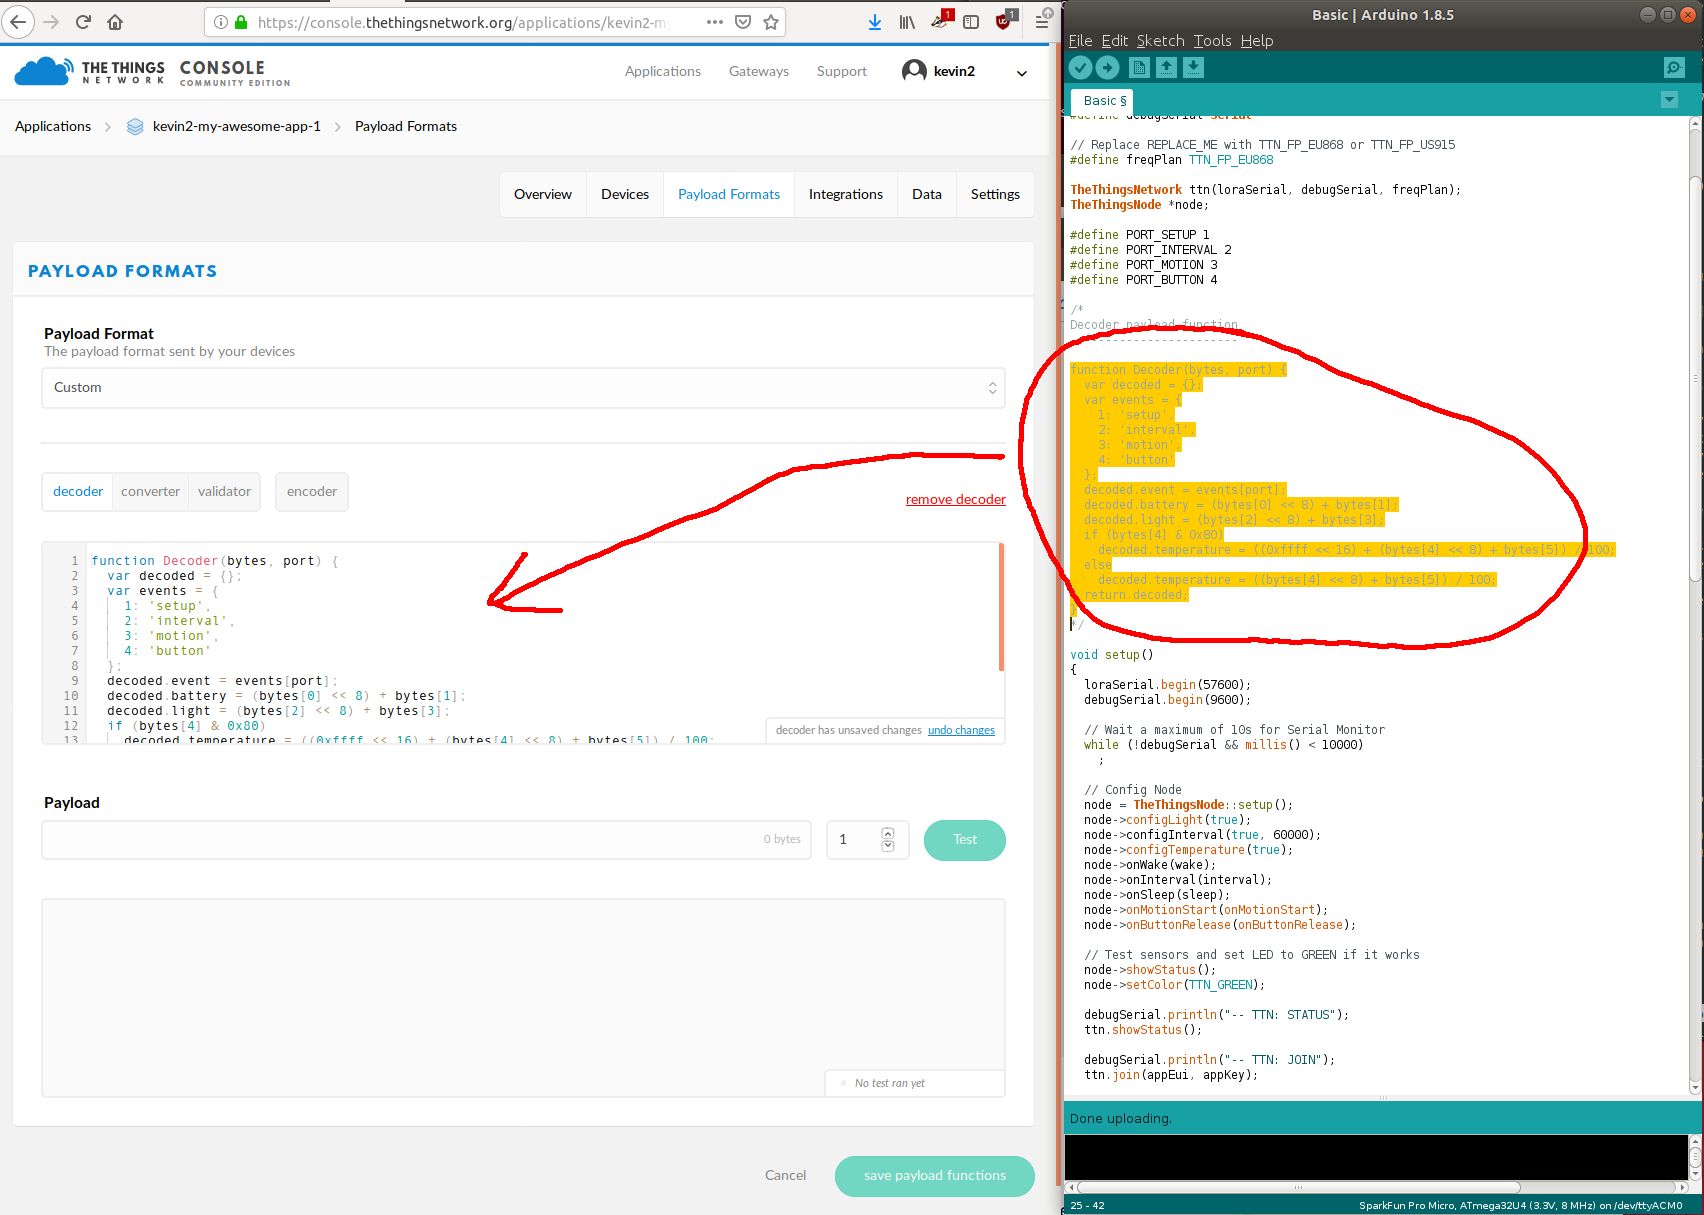Click the kevin2-my-awesome-app-1 breadcrumb
Screen dimensions: 1704x1215
point(237,127)
